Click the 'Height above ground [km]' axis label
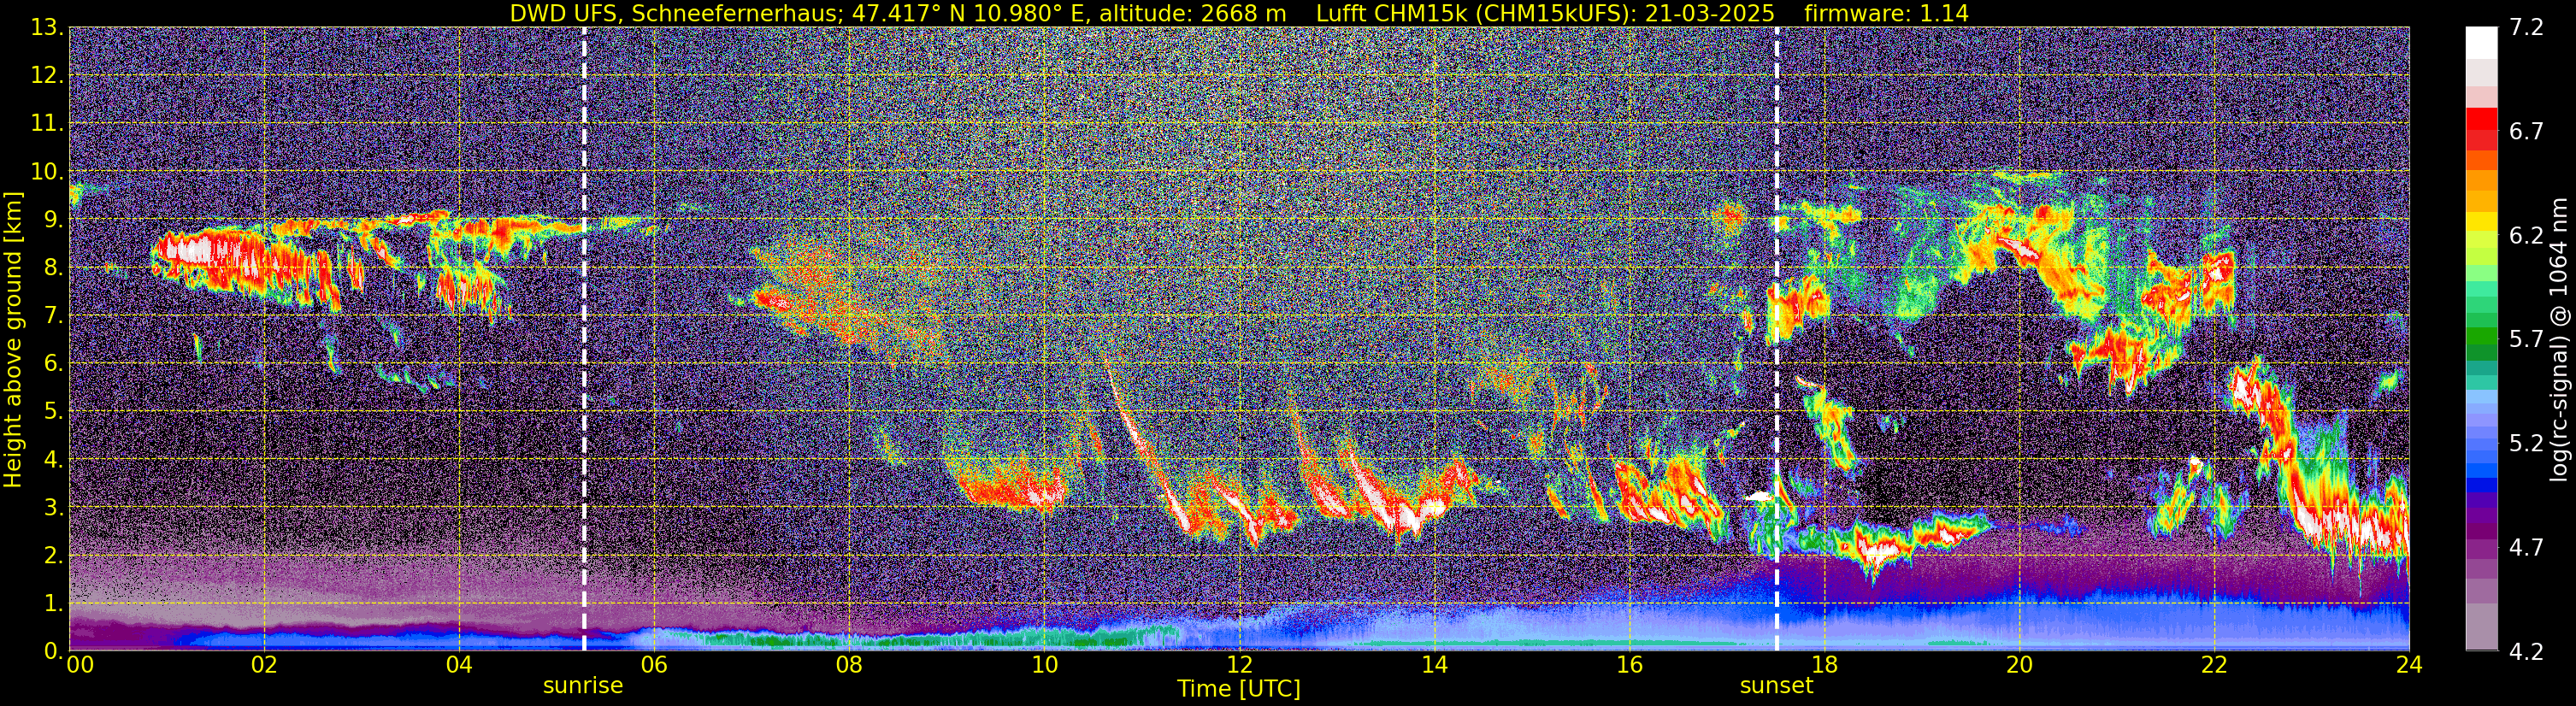The width and height of the screenshot is (2576, 706). [x=13, y=339]
